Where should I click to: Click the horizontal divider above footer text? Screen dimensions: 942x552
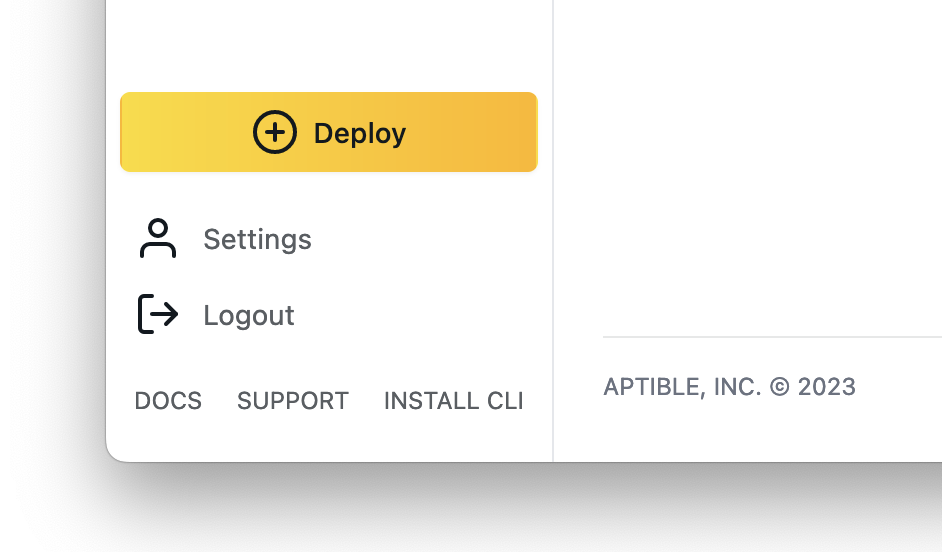tap(772, 337)
